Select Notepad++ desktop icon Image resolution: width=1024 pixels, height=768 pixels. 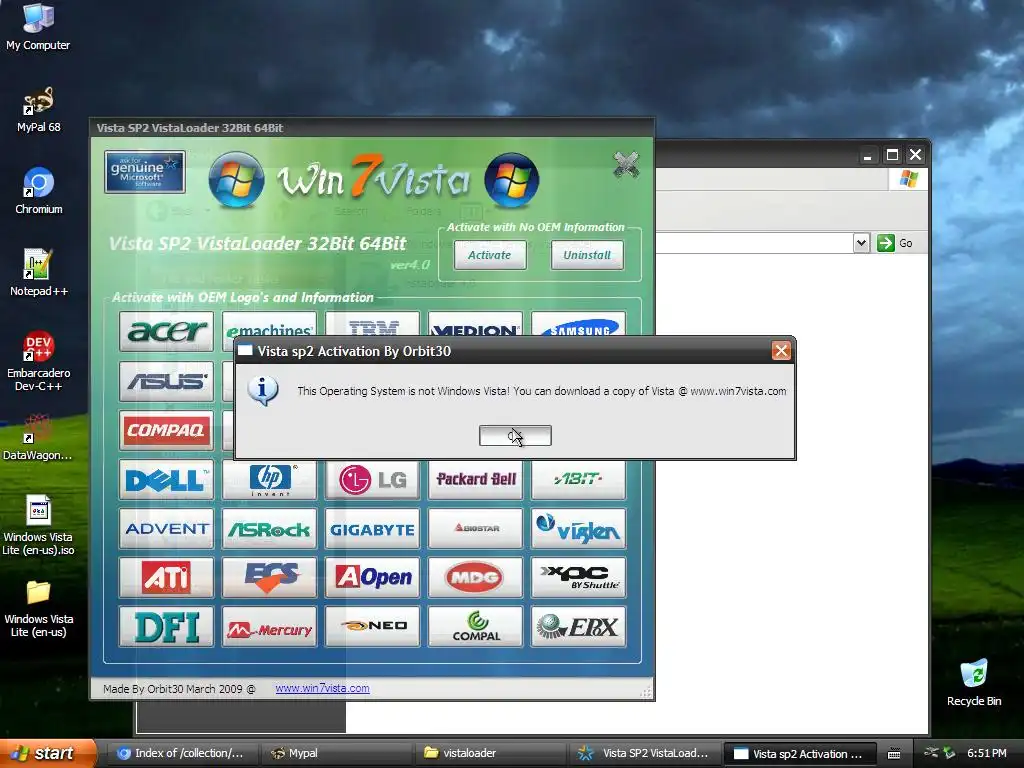[39, 273]
